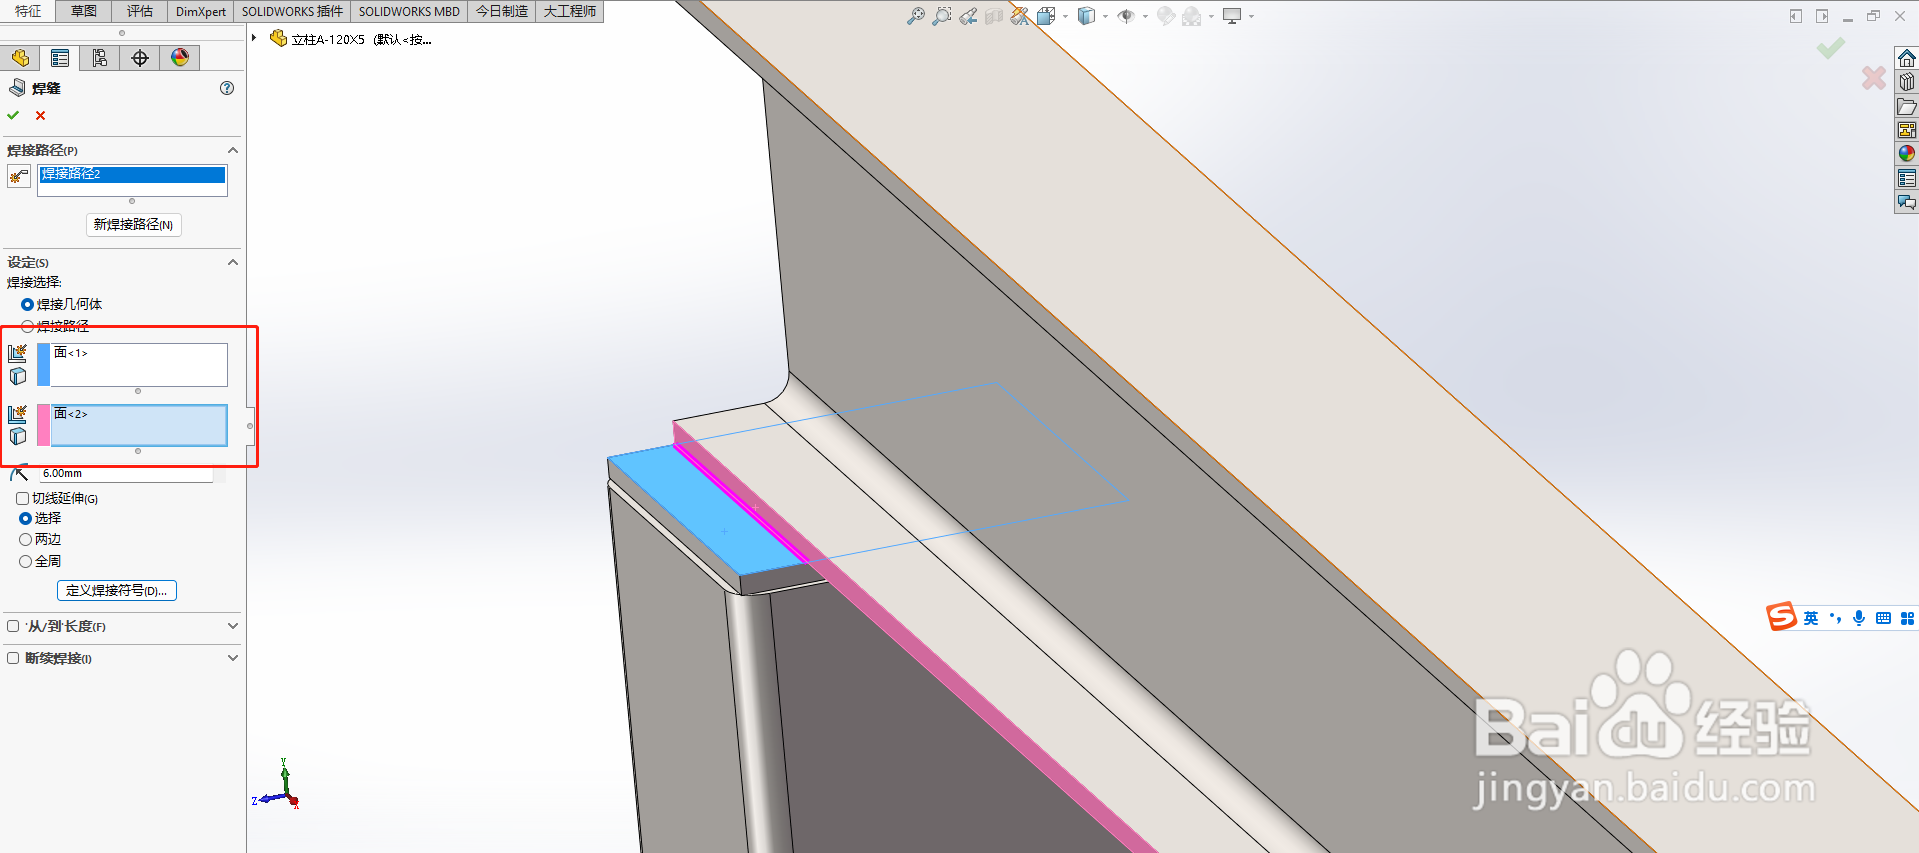Open the FeatureManager design tree tab
Image resolution: width=1919 pixels, height=853 pixels.
[x=20, y=58]
